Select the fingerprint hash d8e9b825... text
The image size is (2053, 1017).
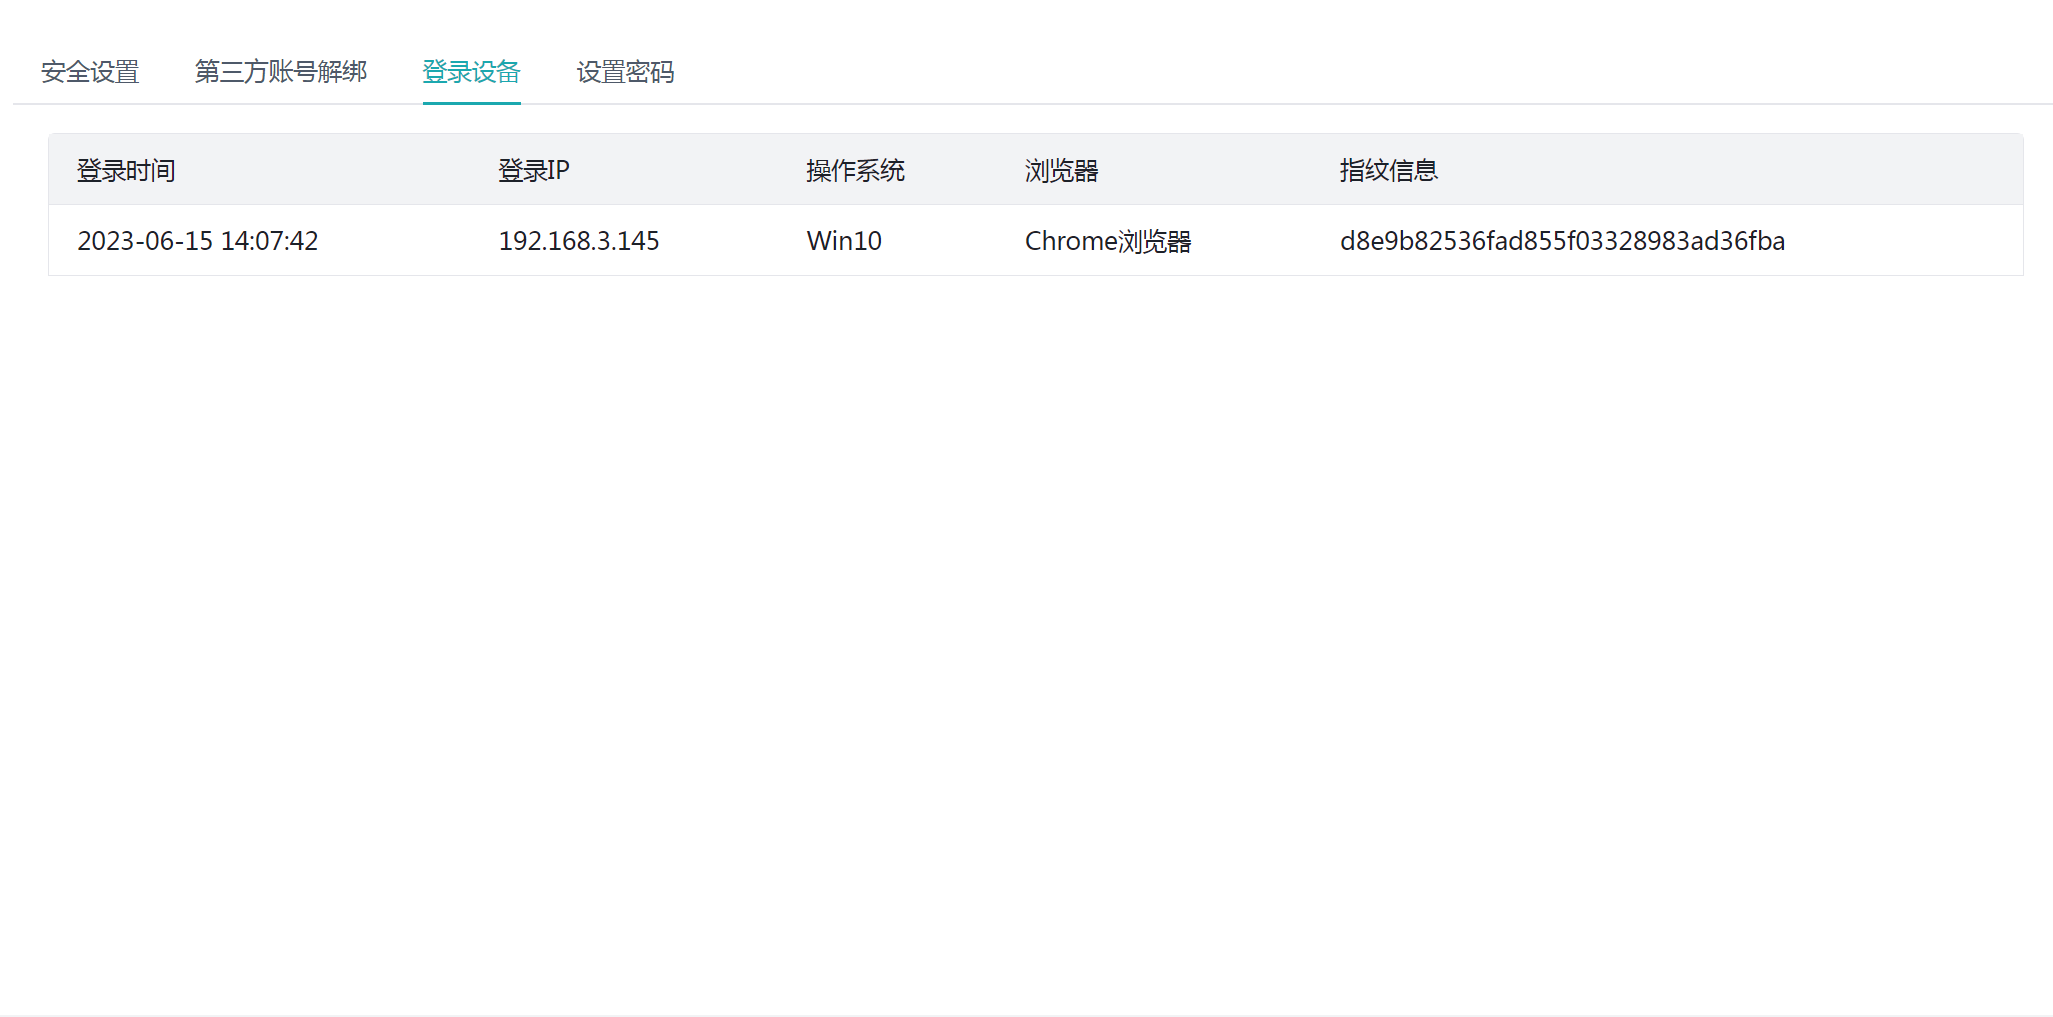pos(1561,241)
